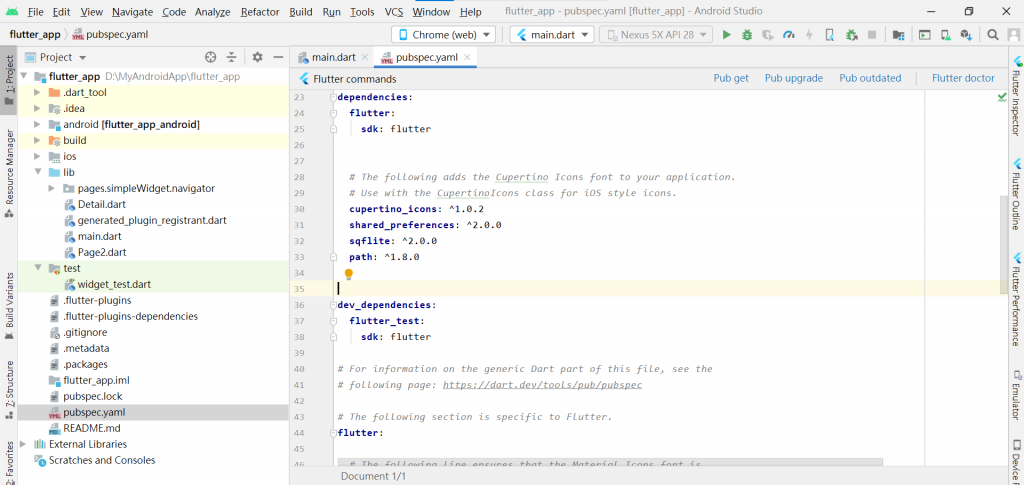This screenshot has height=485, width=1024.
Task: Click Pub upgrade link
Action: click(x=793, y=78)
